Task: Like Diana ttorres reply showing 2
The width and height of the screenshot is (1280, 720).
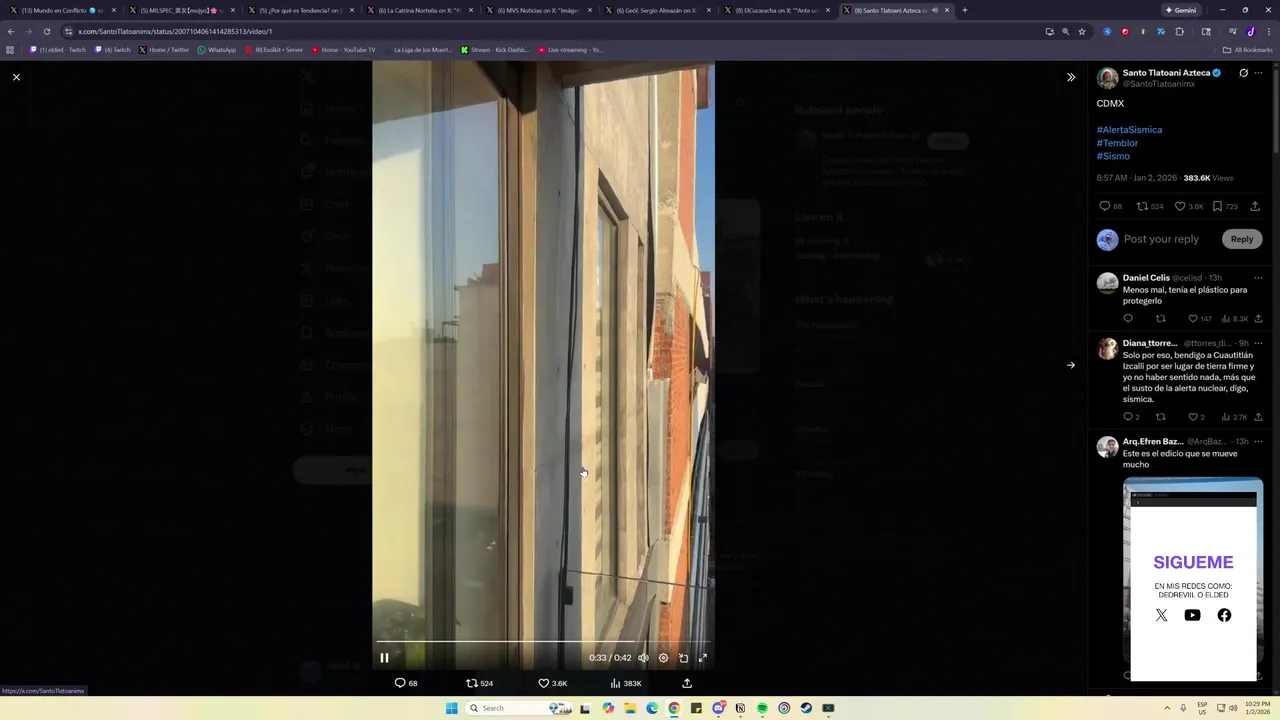Action: 1196,417
